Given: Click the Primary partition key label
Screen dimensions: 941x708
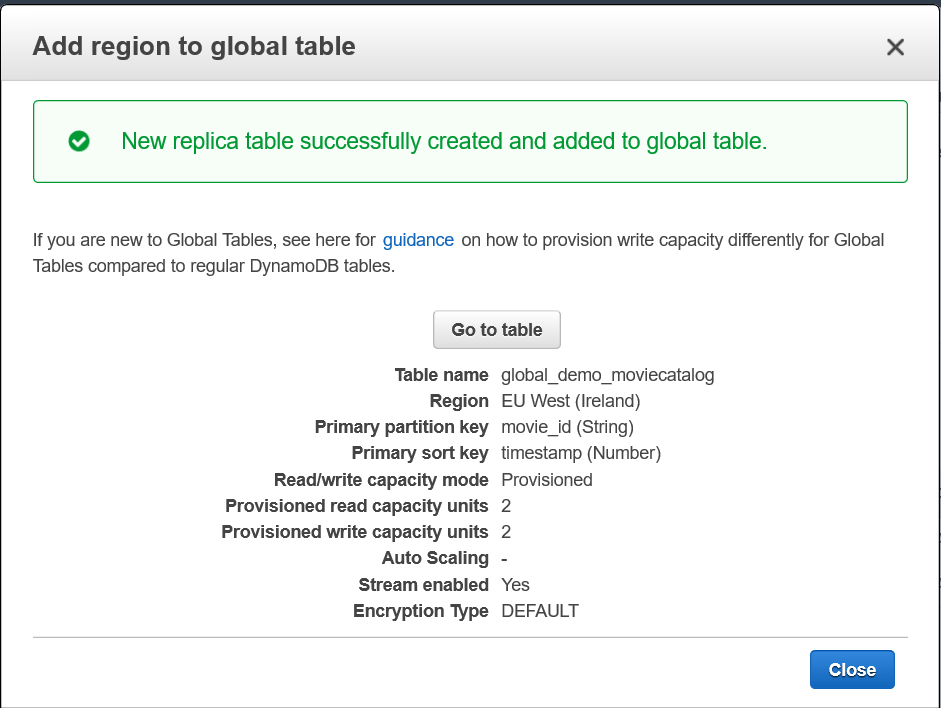Looking at the screenshot, I should point(401,427).
